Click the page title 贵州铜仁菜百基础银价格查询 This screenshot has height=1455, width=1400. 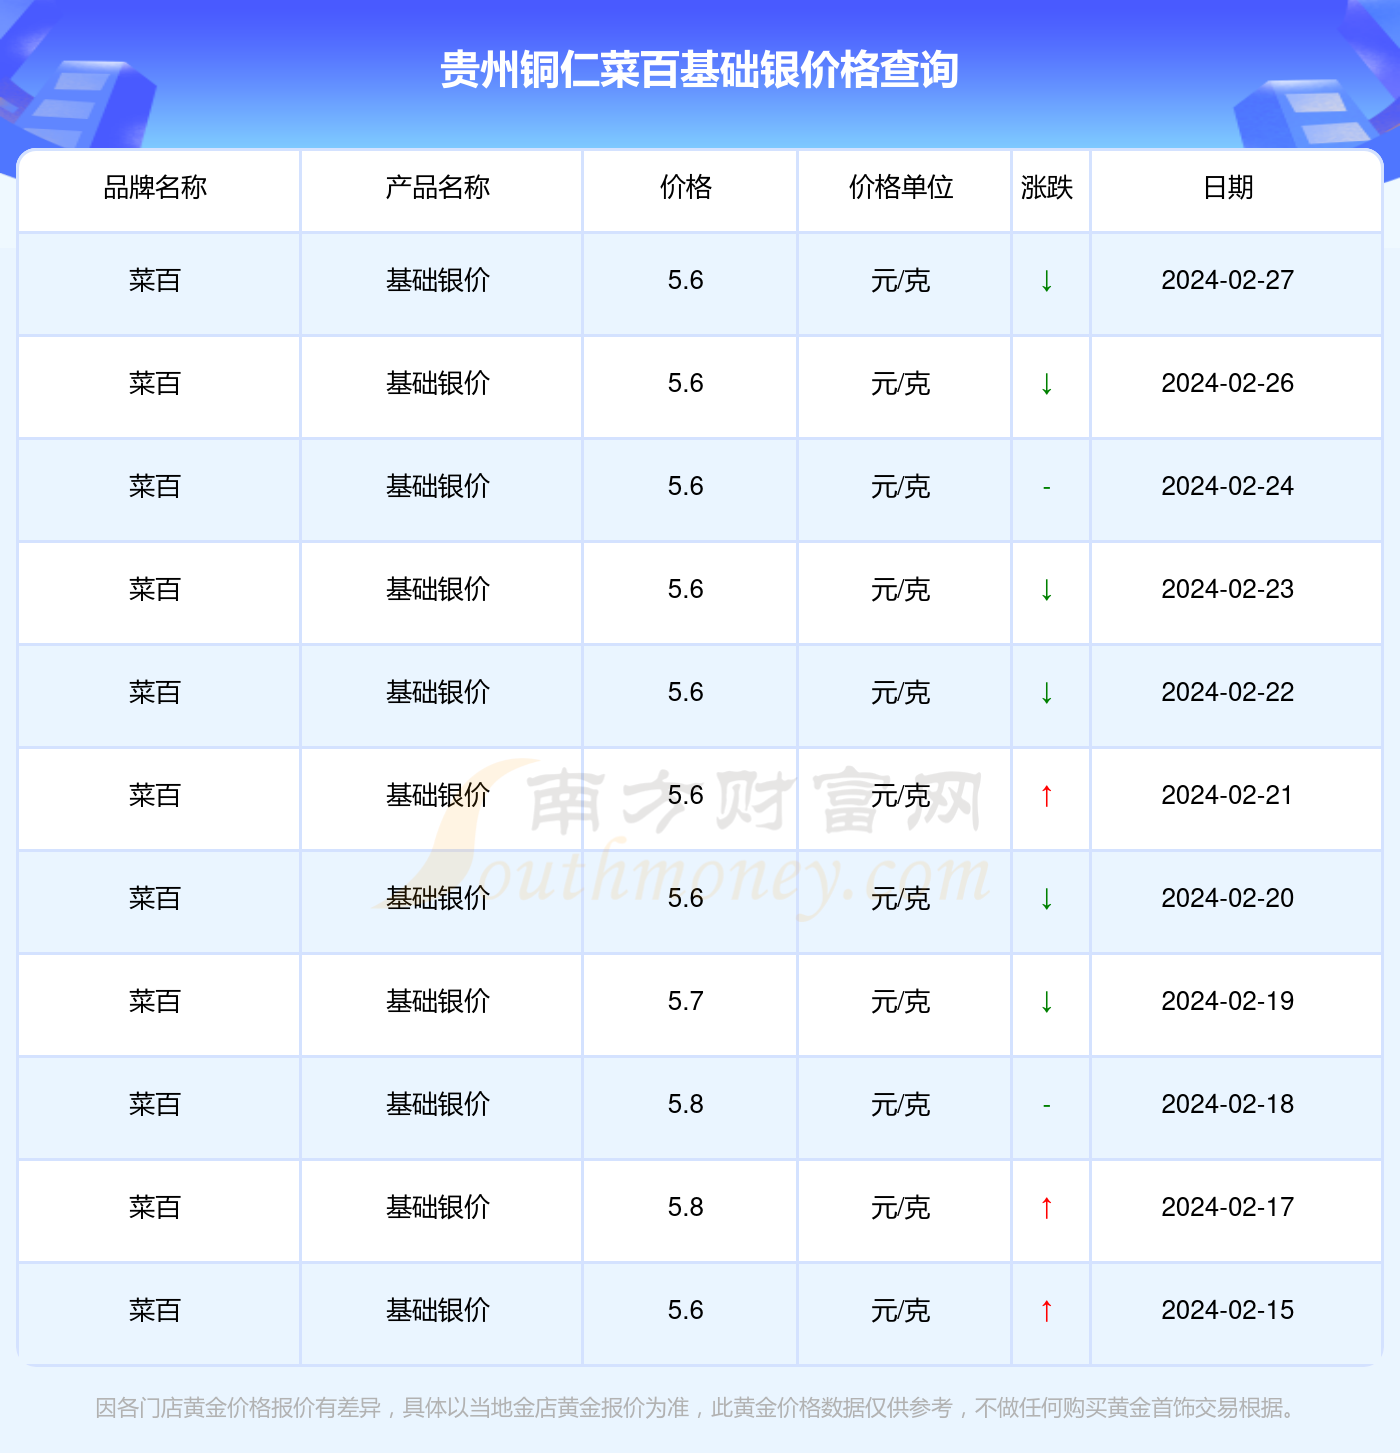tap(700, 70)
